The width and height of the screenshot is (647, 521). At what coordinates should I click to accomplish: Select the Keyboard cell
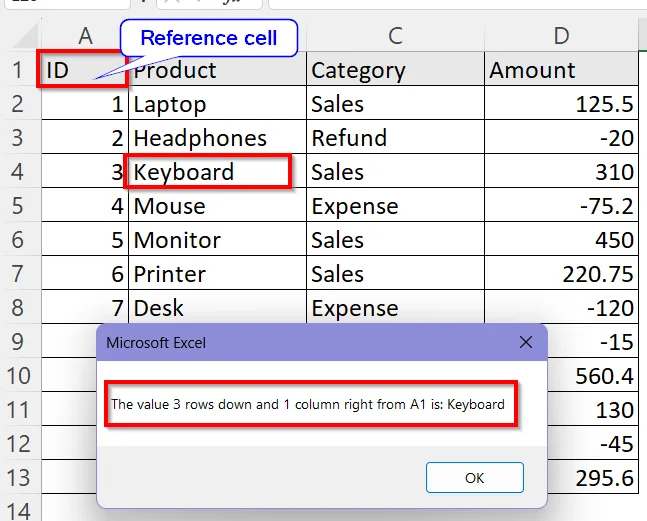pyautogui.click(x=217, y=171)
